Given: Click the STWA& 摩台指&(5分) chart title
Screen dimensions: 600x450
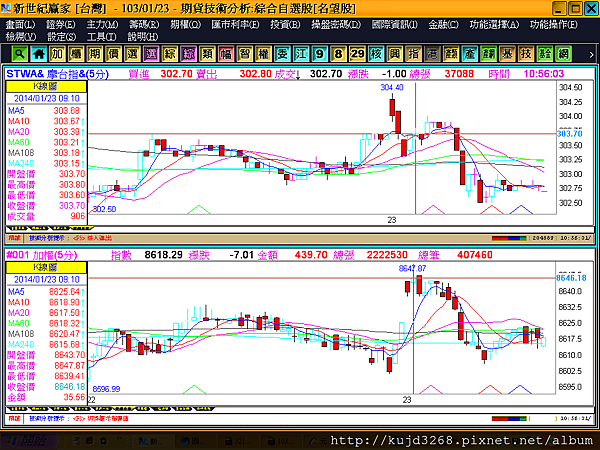Looking at the screenshot, I should tap(57, 74).
